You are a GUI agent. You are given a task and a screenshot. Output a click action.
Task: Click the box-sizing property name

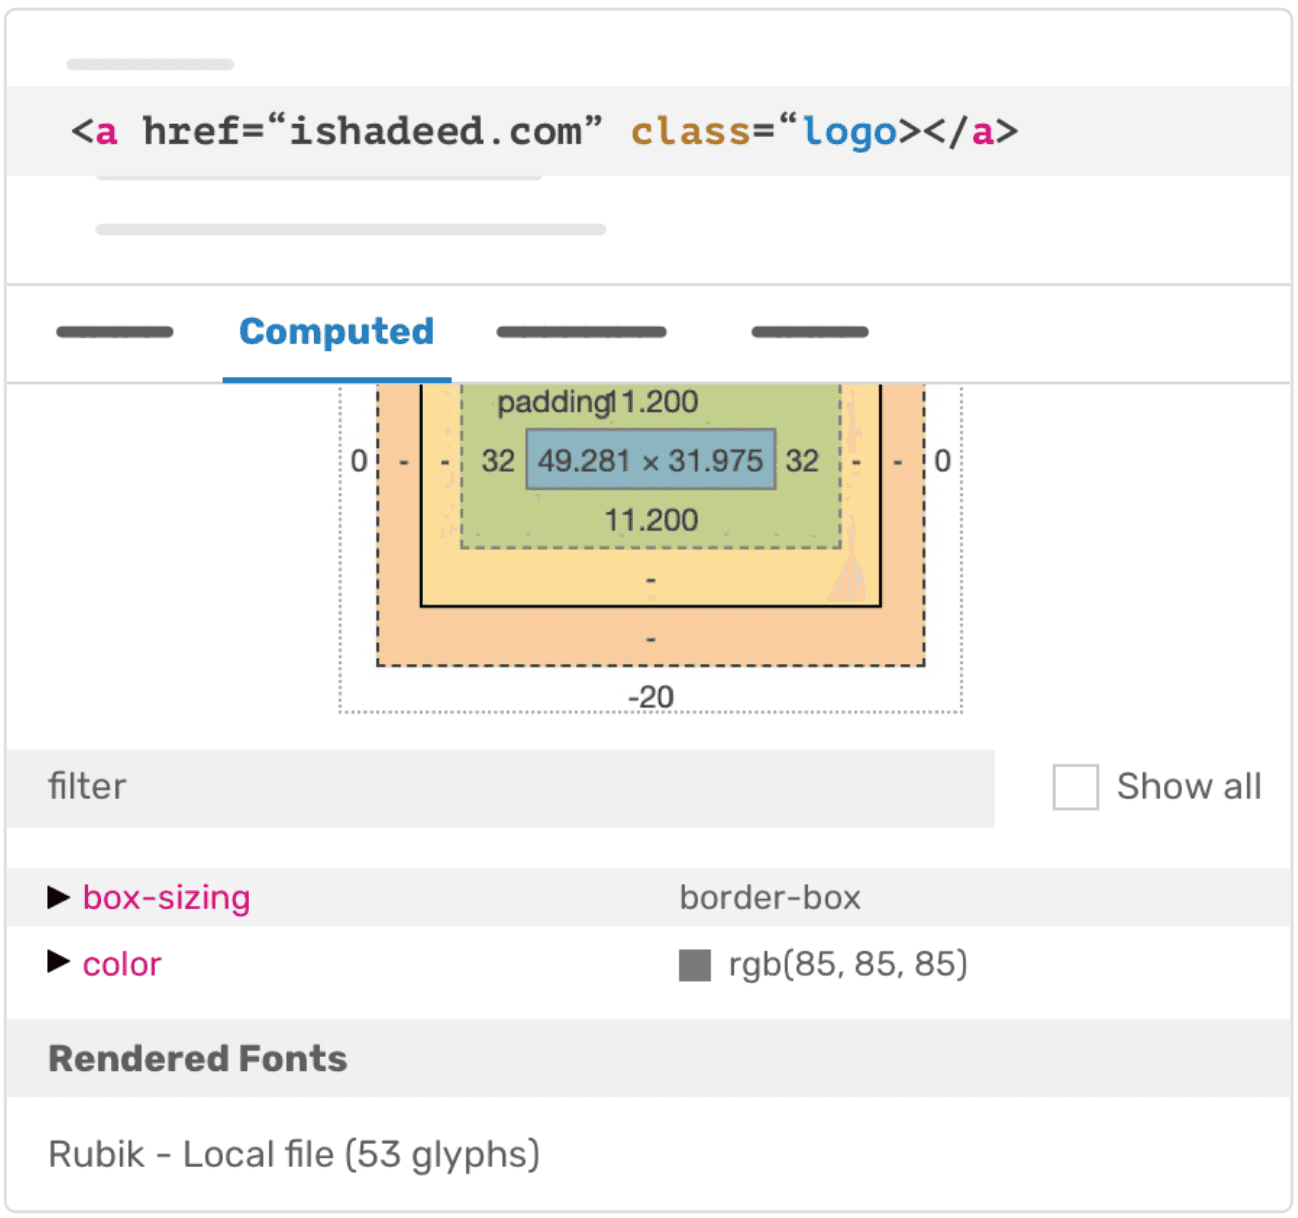(x=166, y=897)
